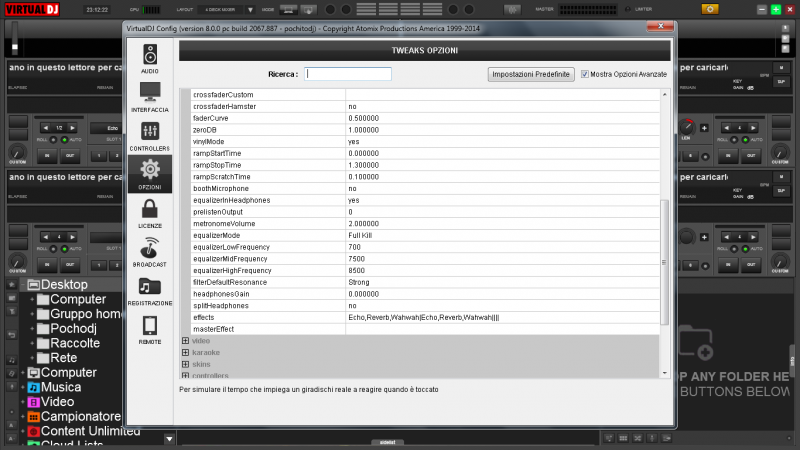800x450 pixels.
Task: Select the rampStartTime option row
Action: coord(425,154)
